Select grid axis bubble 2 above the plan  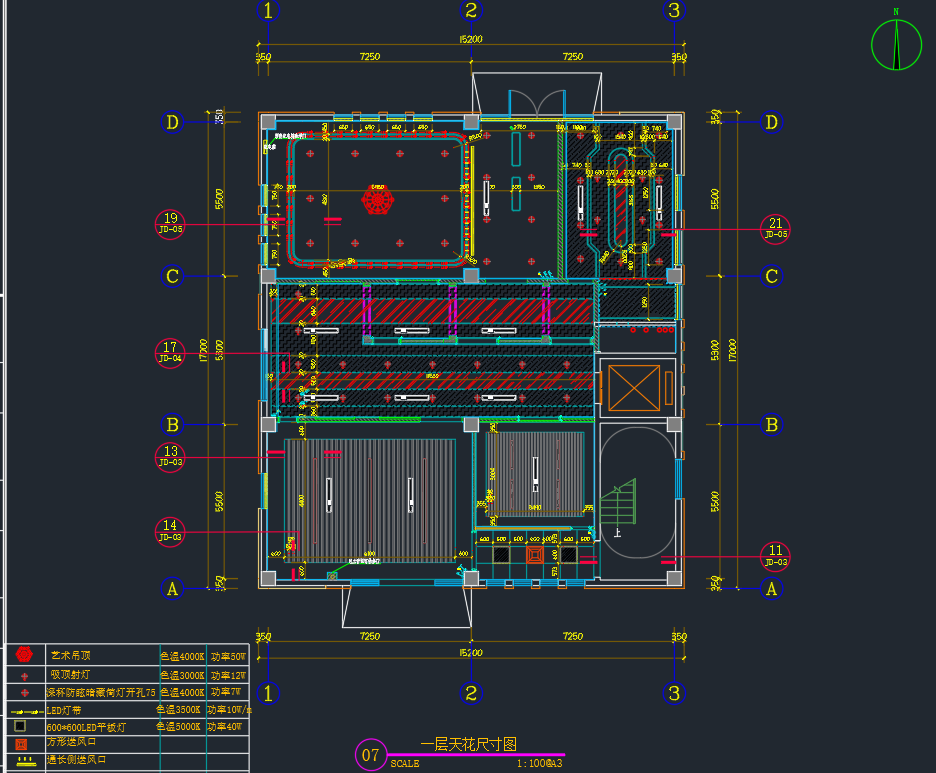point(471,10)
